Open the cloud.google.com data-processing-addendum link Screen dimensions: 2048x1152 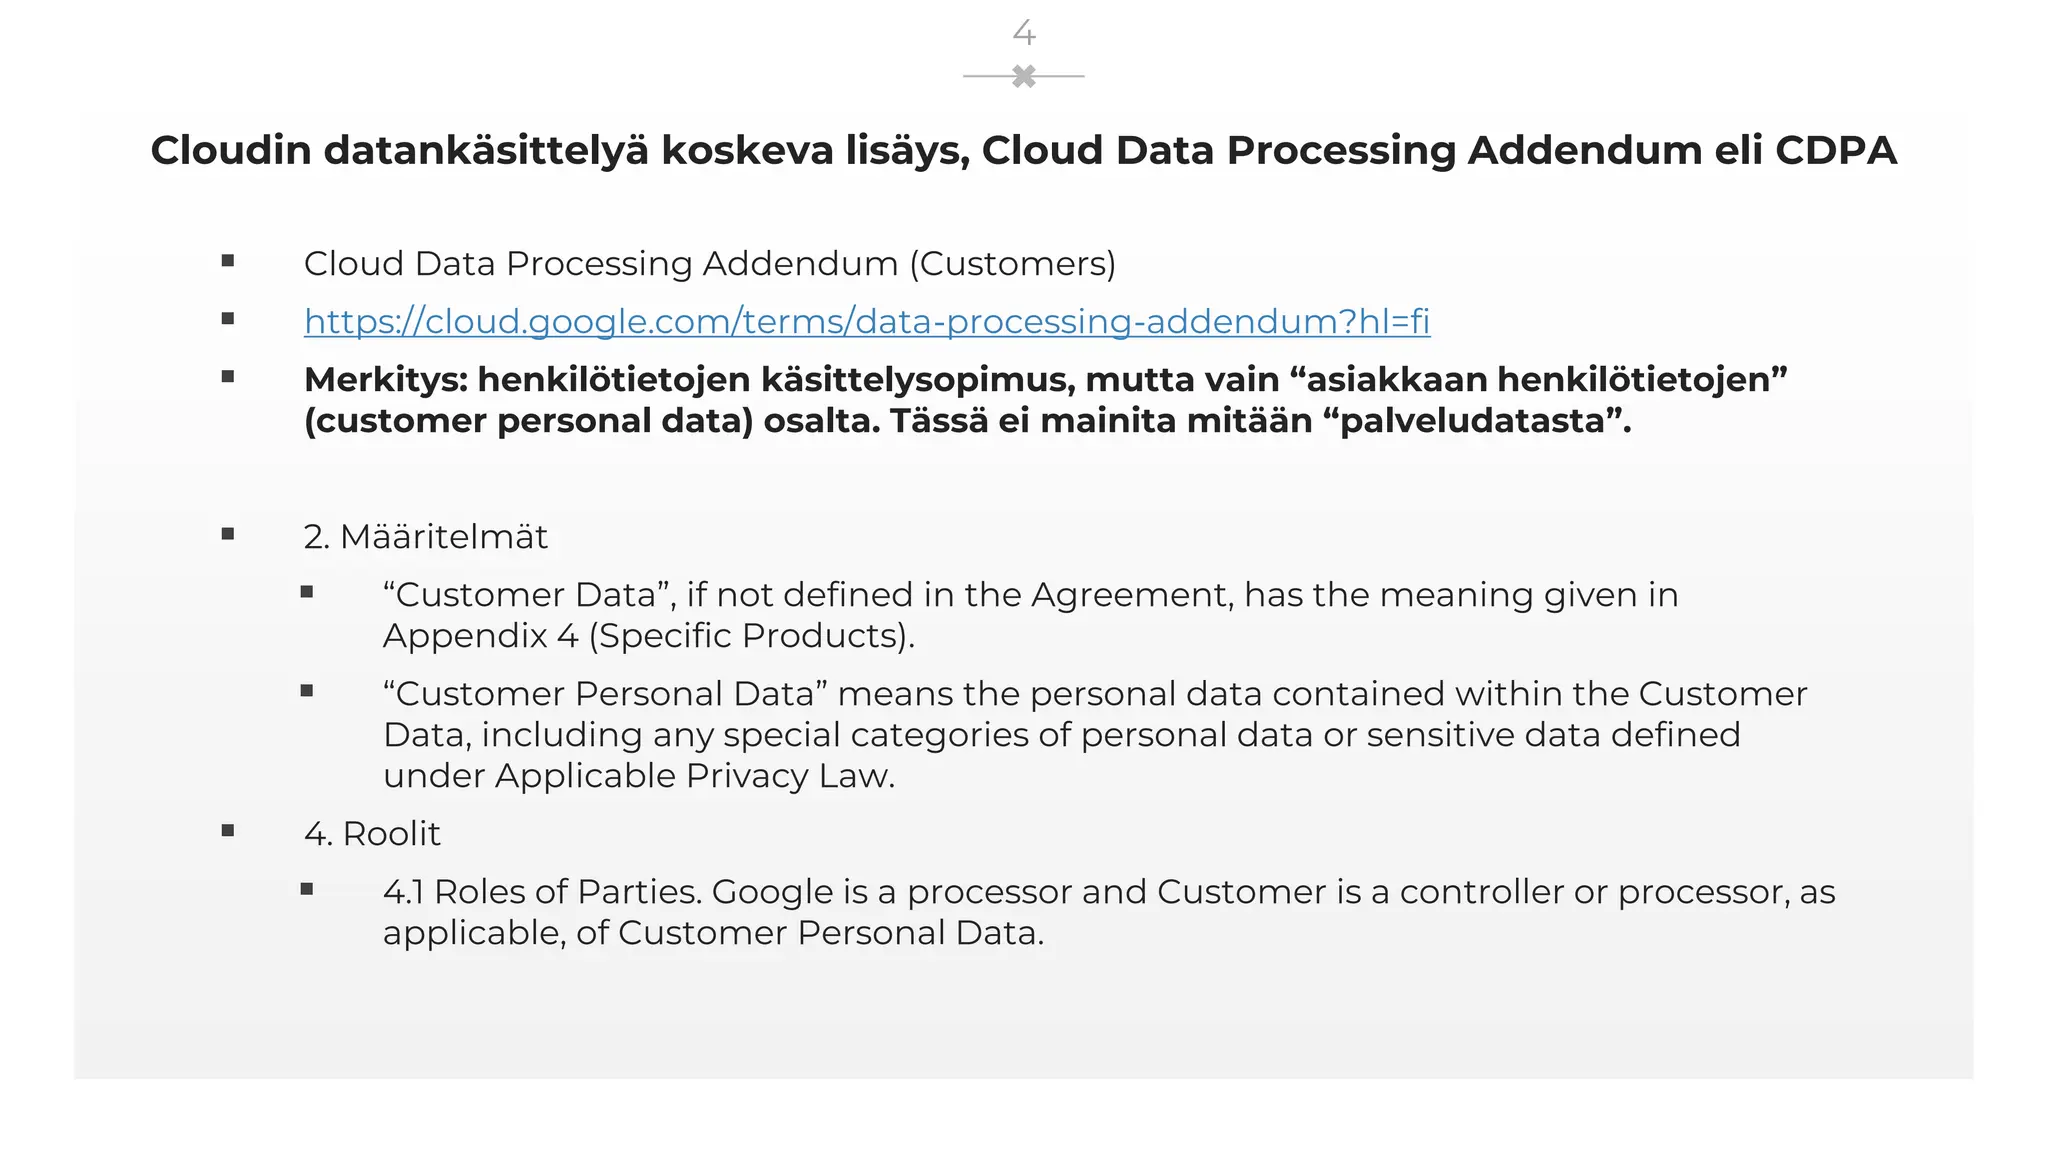[x=866, y=322]
